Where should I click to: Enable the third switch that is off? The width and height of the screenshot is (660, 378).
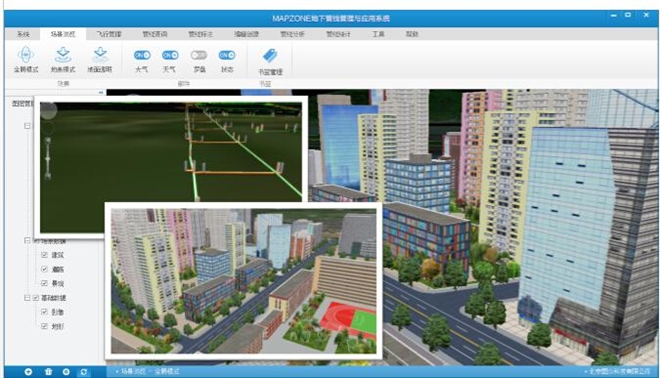click(199, 55)
